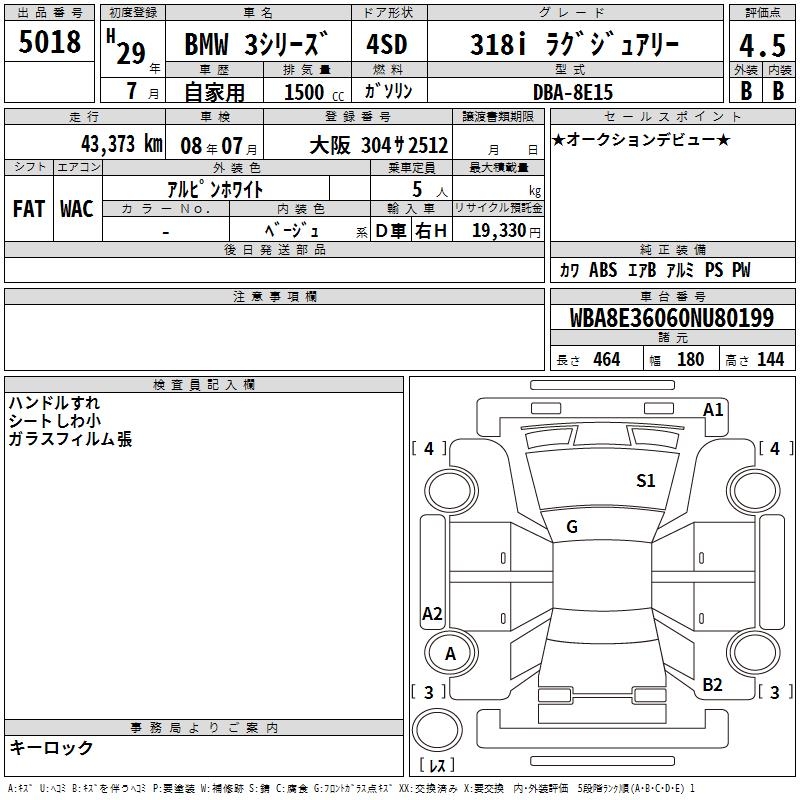Click the カワ equipment entry
800x800 pixels.
[x=569, y=270]
